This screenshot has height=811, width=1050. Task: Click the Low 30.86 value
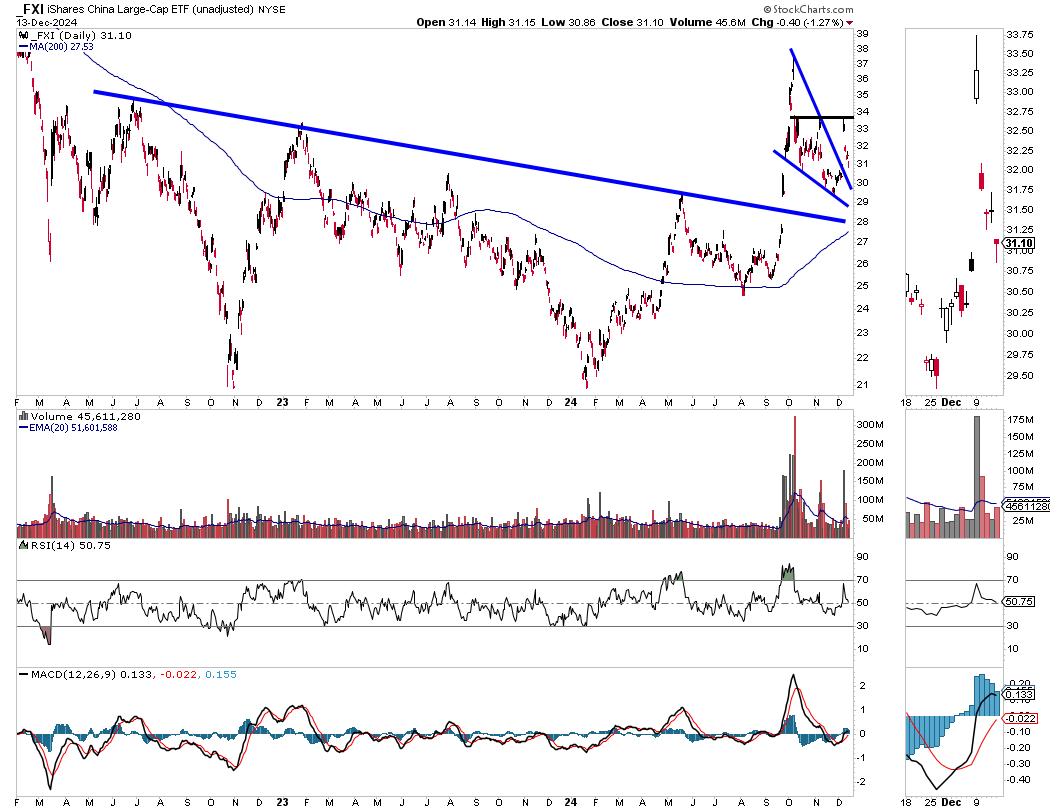click(568, 22)
